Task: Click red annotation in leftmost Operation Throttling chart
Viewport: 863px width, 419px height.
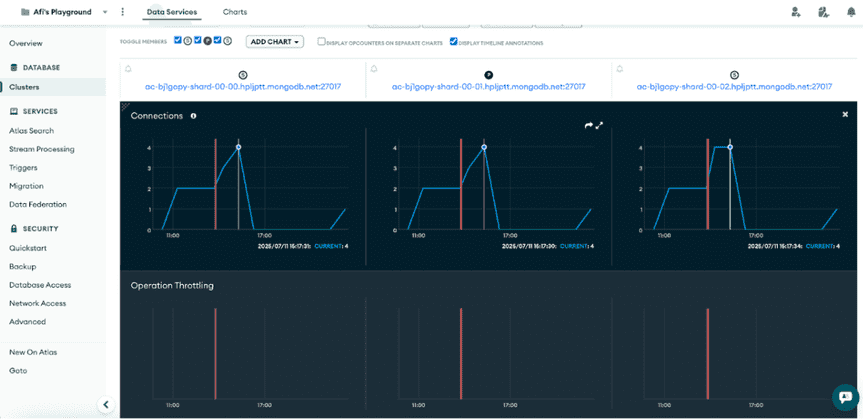Action: [x=215, y=353]
